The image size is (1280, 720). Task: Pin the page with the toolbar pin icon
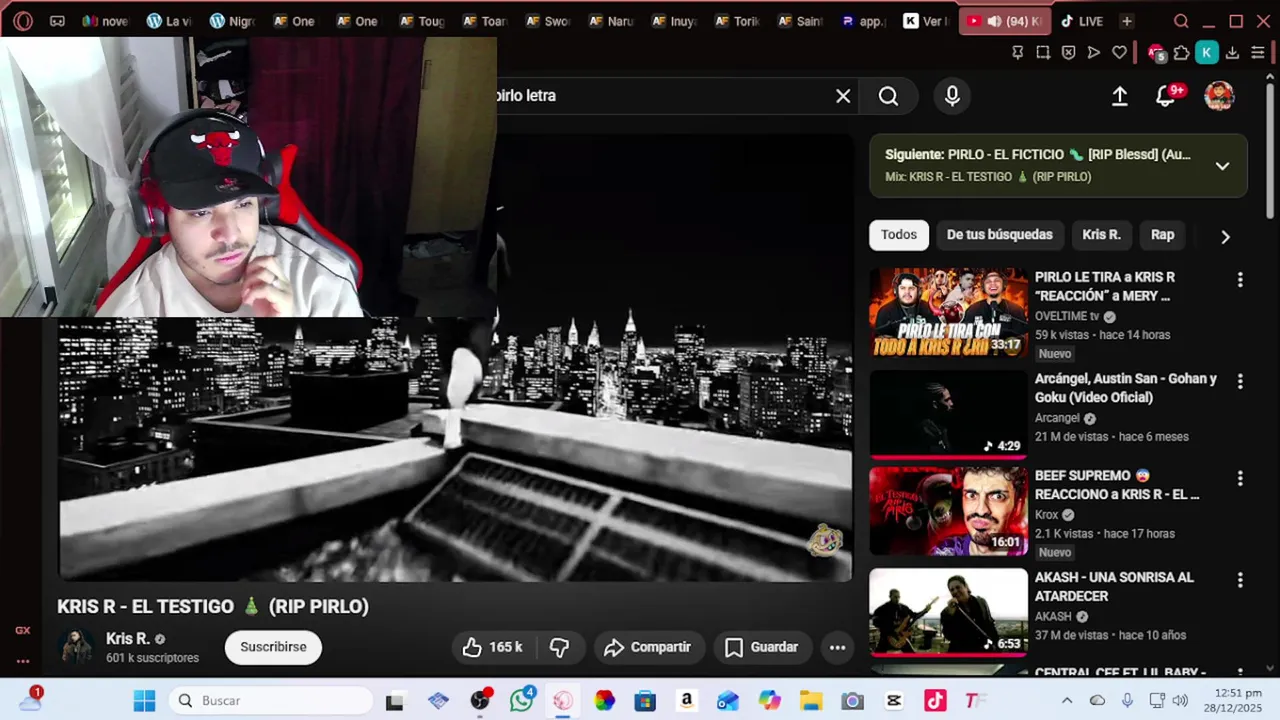(1017, 53)
